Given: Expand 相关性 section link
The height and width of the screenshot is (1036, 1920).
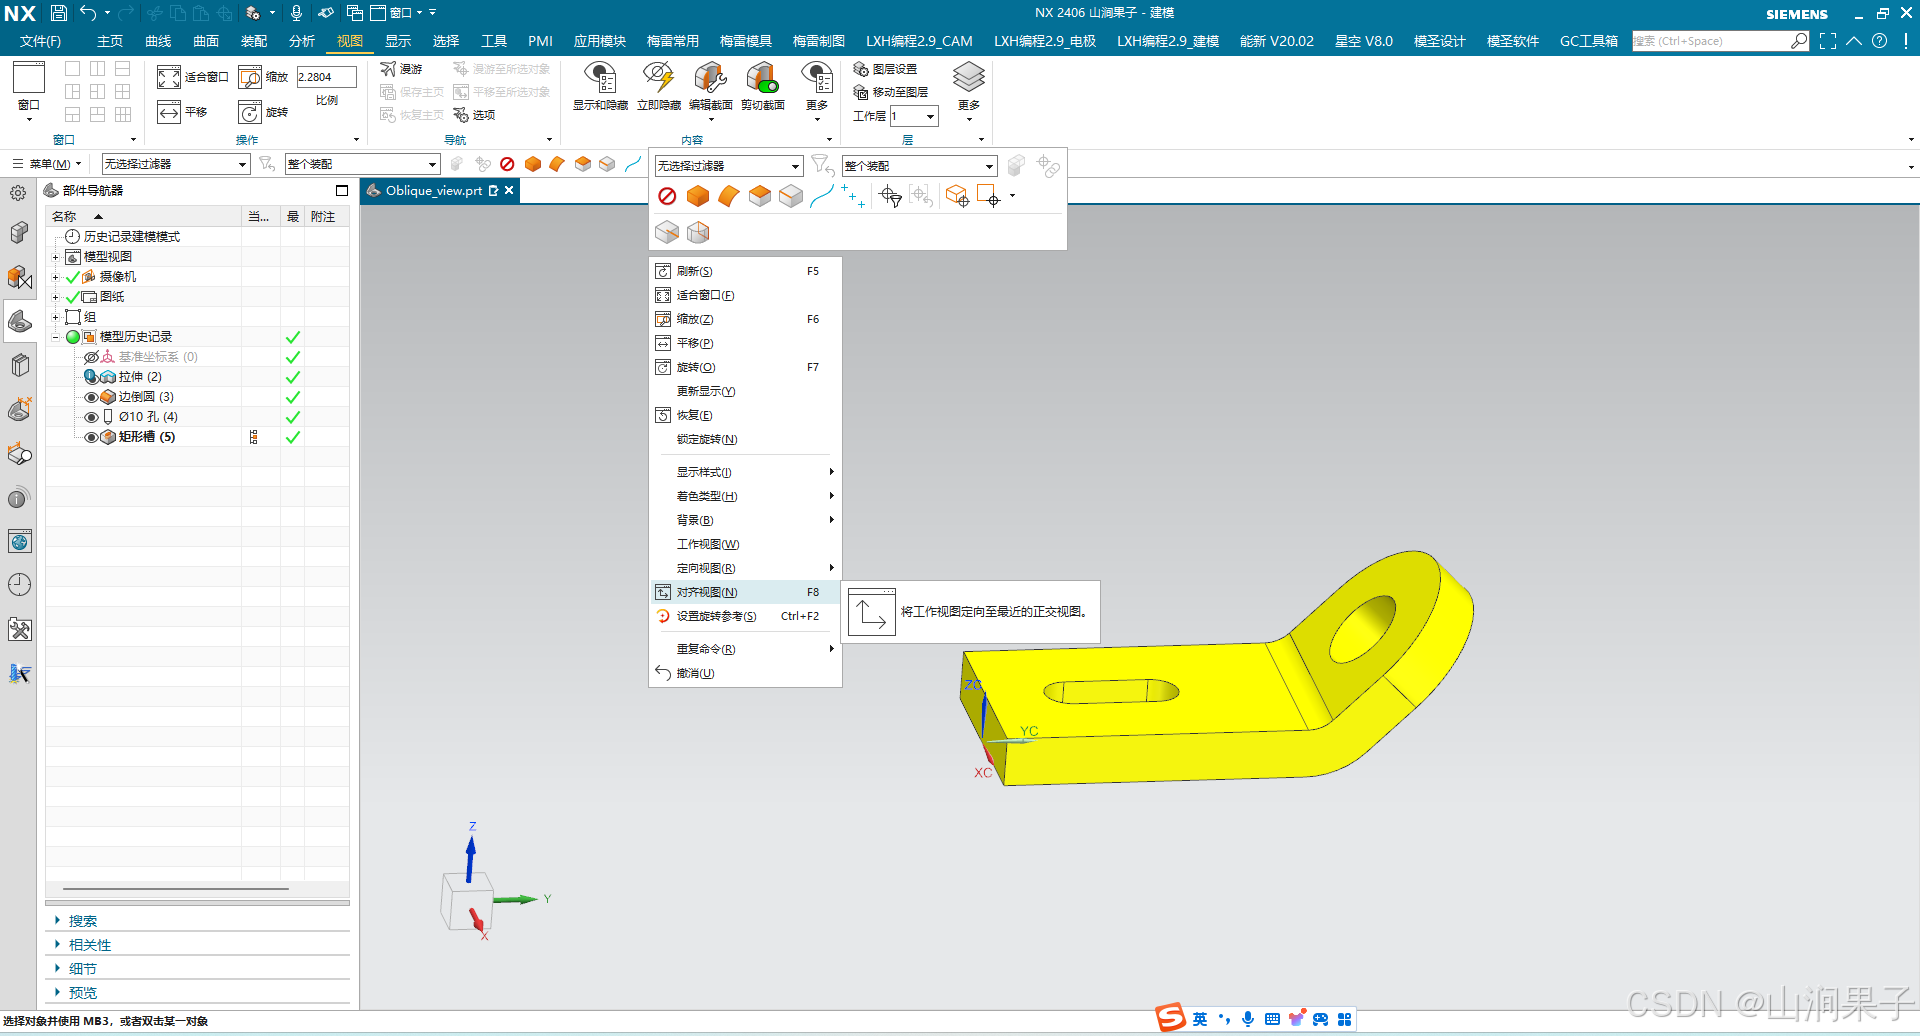Looking at the screenshot, I should [x=90, y=945].
